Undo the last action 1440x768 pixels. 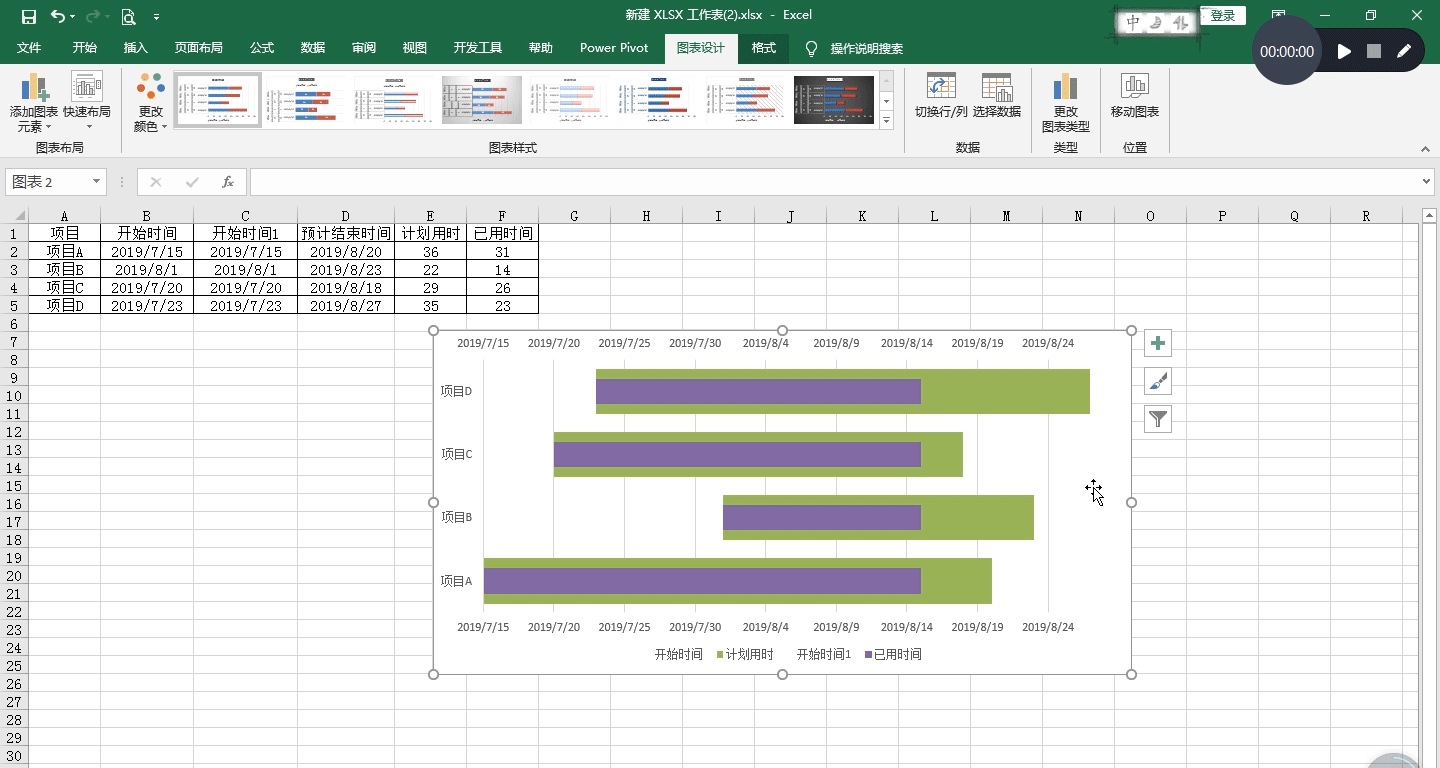click(57, 16)
